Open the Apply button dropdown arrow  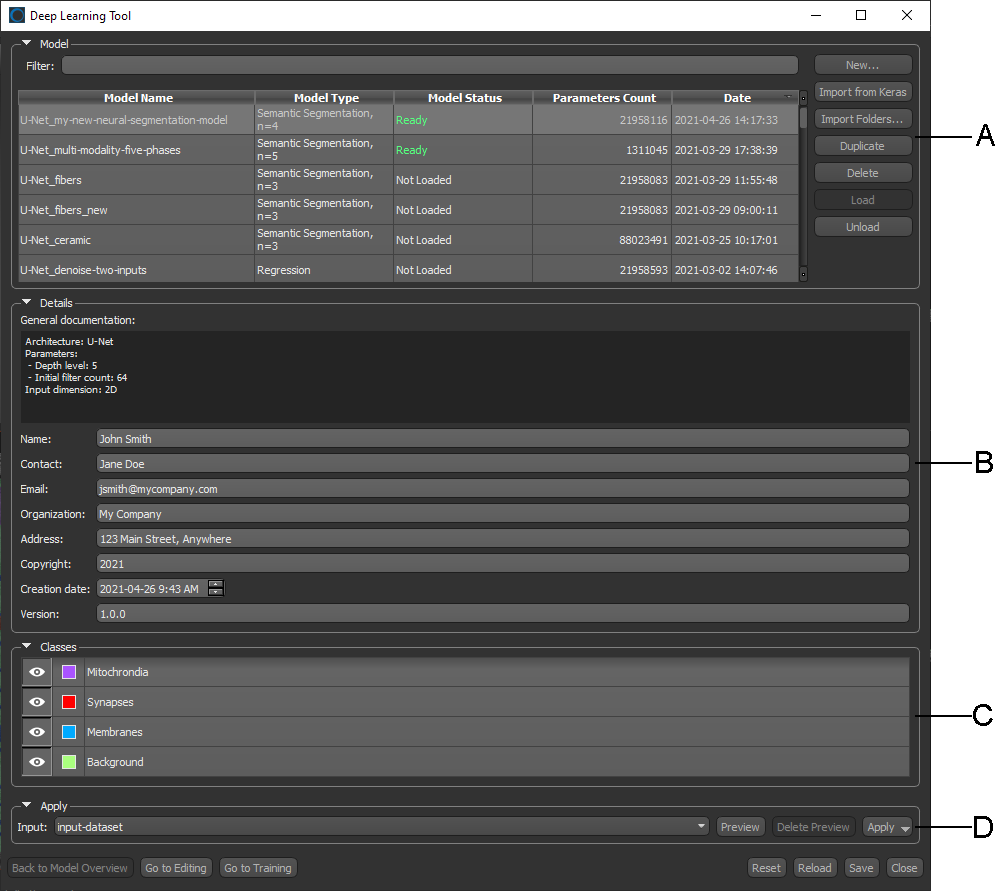(x=905, y=828)
